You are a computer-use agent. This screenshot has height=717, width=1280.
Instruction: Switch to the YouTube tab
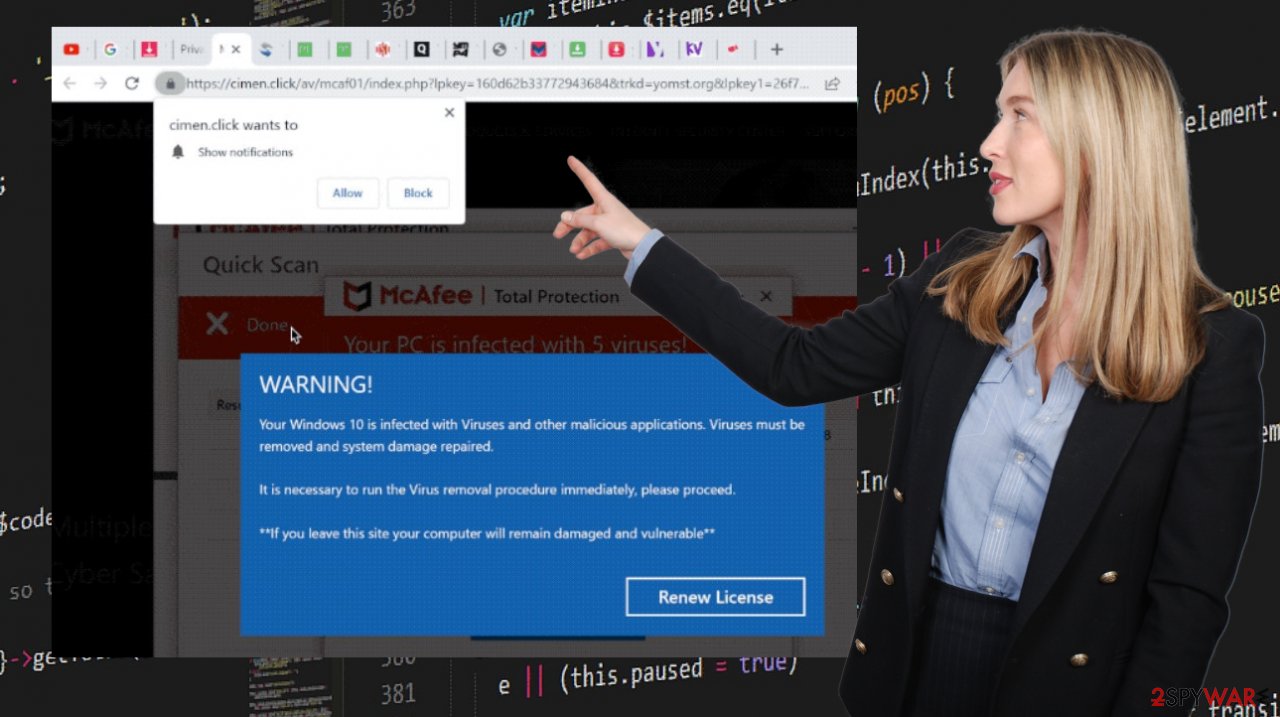(x=71, y=49)
